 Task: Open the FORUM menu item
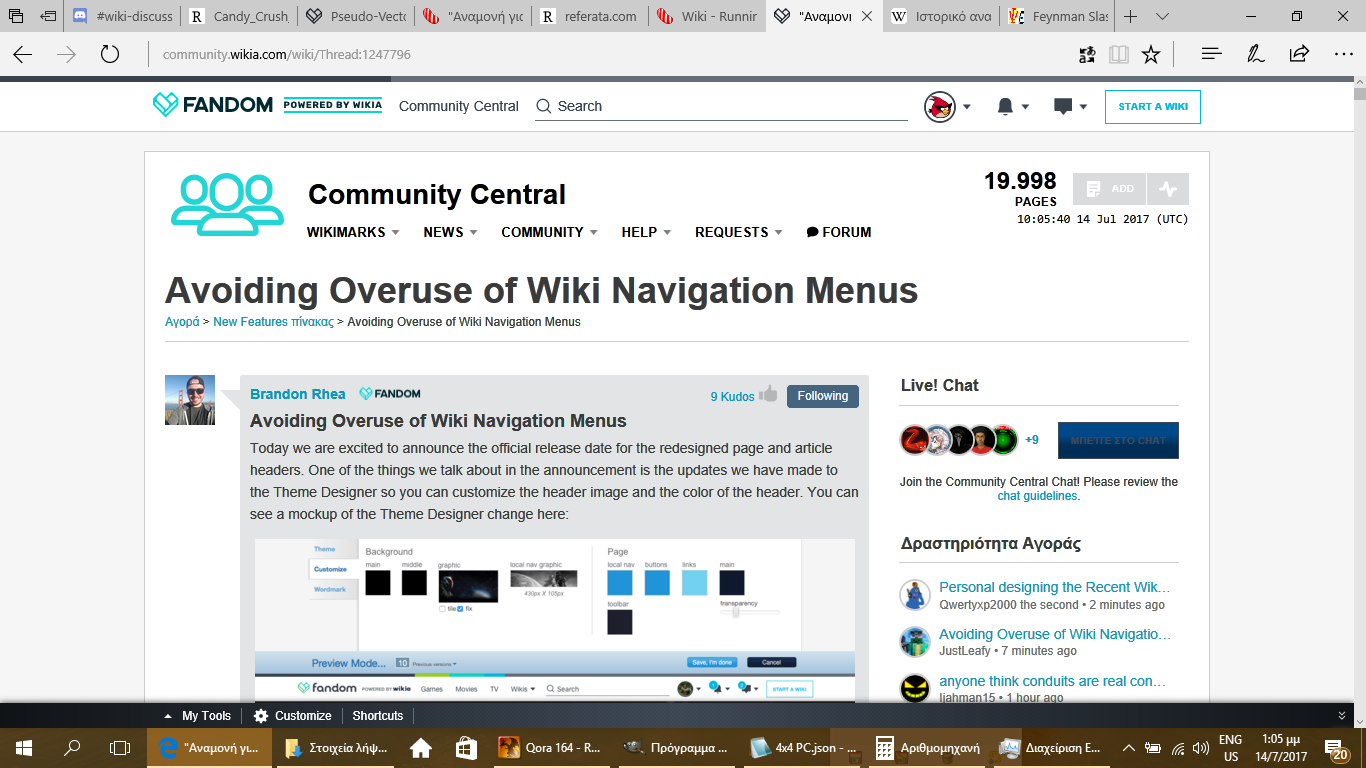(x=839, y=232)
